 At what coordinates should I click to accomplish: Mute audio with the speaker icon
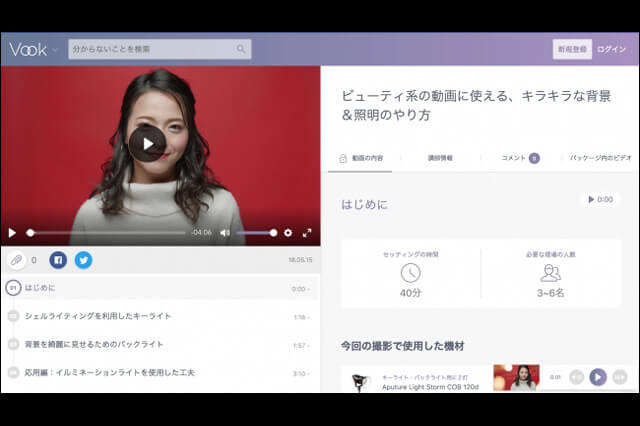(x=224, y=233)
